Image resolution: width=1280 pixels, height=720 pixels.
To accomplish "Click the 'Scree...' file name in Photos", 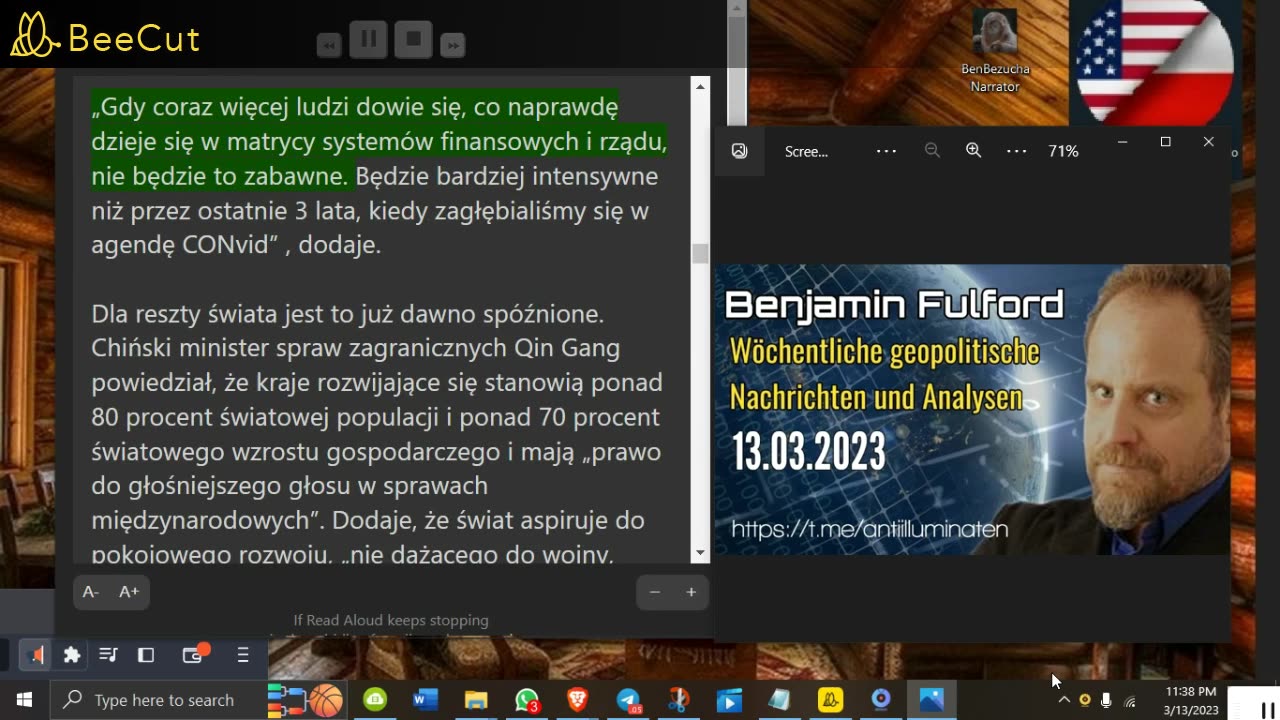I will 806,152.
